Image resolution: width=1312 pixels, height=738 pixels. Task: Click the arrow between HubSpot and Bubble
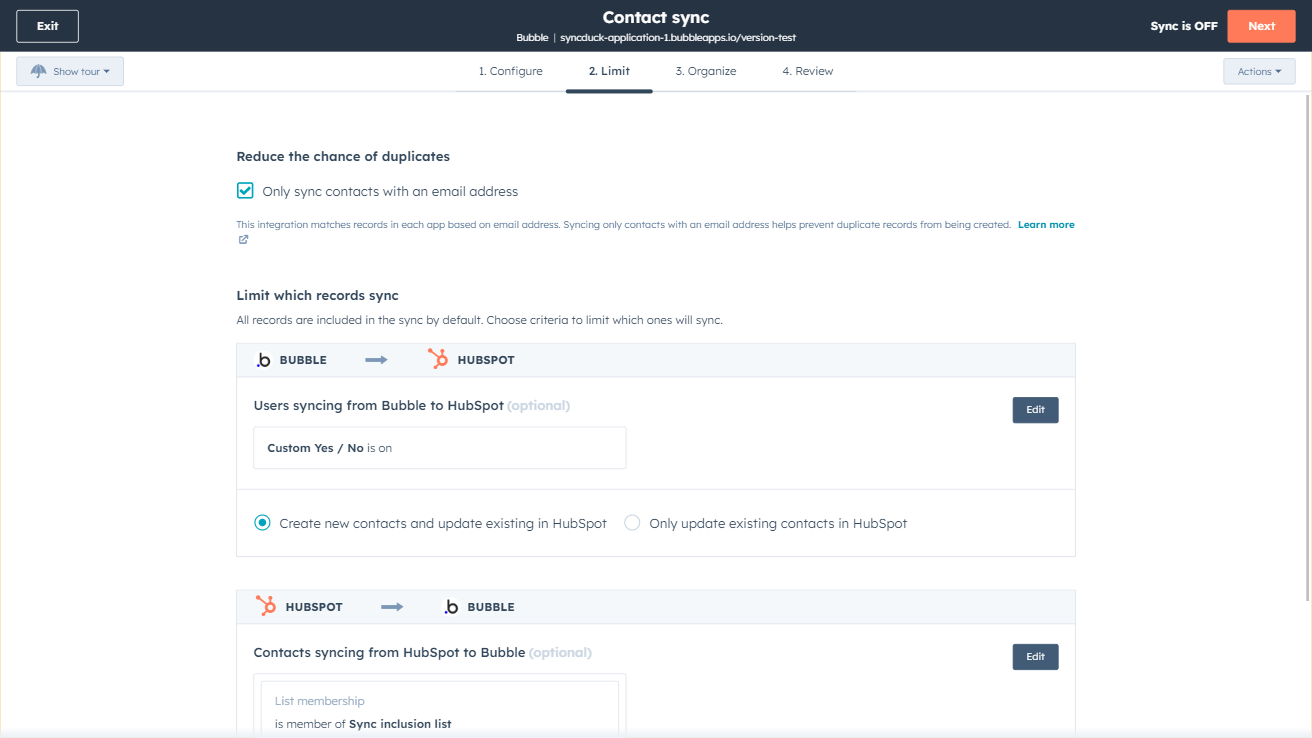tap(392, 607)
